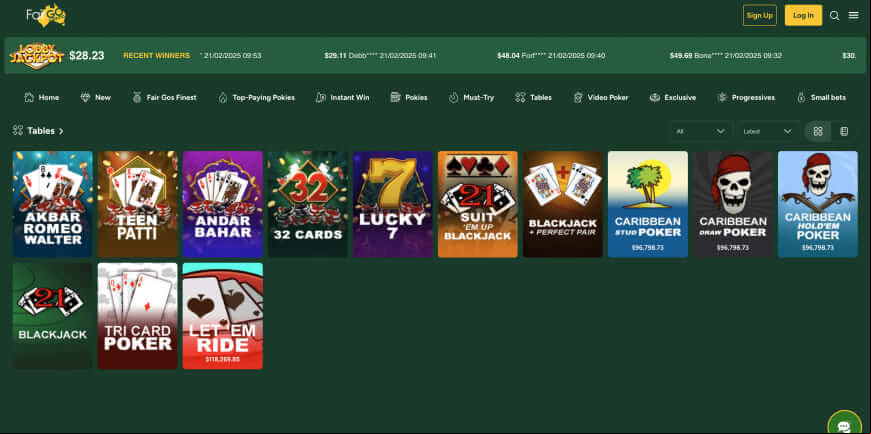This screenshot has height=434, width=871.
Task: Open Blackjack + Perfect Pair tile
Action: pyautogui.click(x=563, y=204)
